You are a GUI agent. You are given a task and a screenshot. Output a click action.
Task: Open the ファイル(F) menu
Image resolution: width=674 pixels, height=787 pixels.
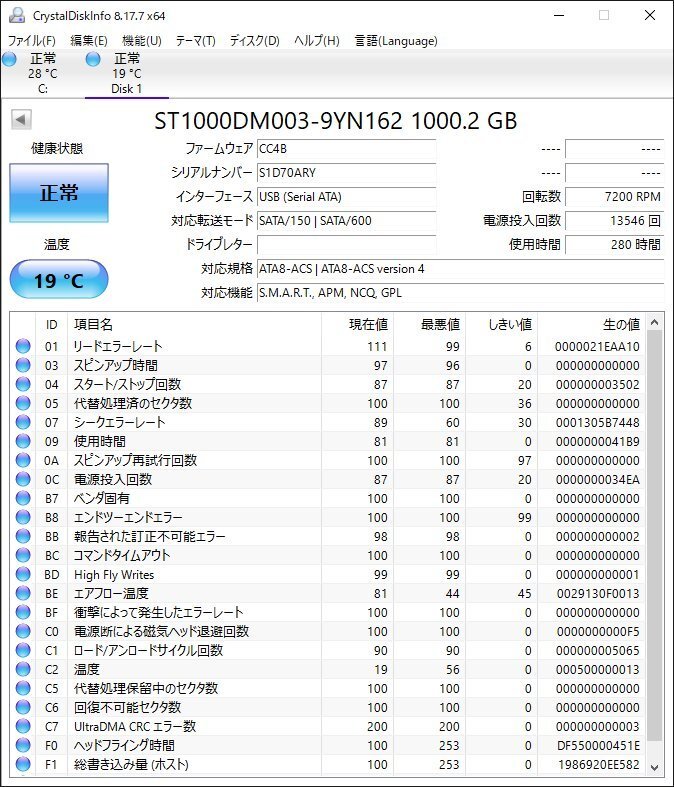click(31, 41)
